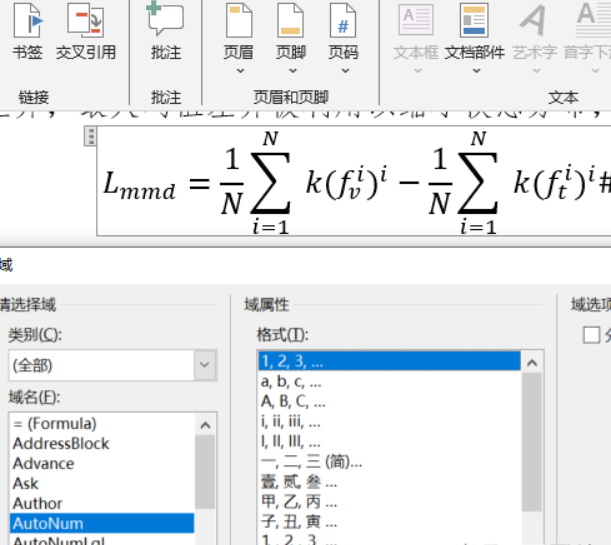
Task: Insert a new 批注 comment
Action: click(x=166, y=31)
